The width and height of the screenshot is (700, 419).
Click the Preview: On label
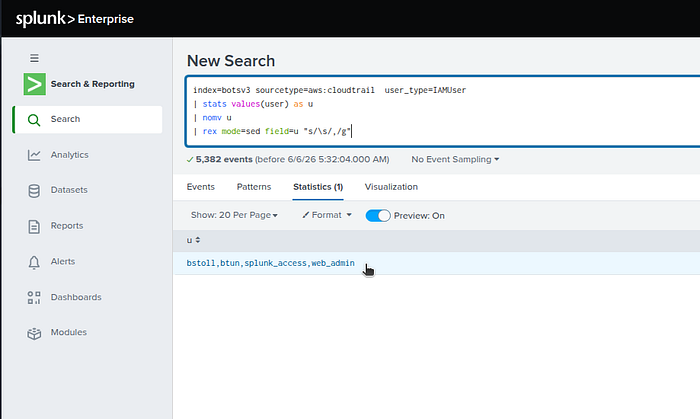419,216
